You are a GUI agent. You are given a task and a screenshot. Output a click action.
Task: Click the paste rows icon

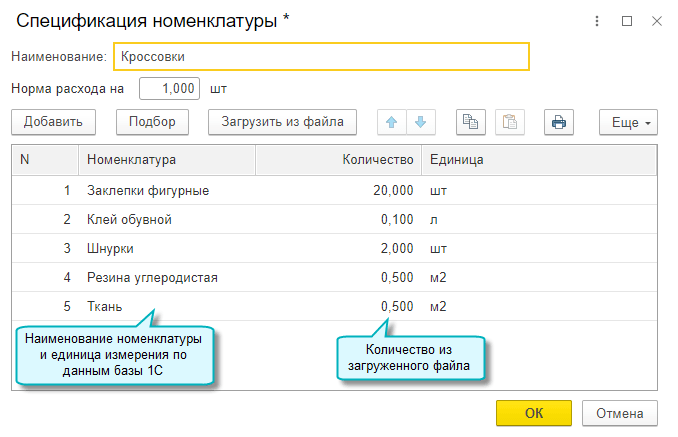coord(510,122)
